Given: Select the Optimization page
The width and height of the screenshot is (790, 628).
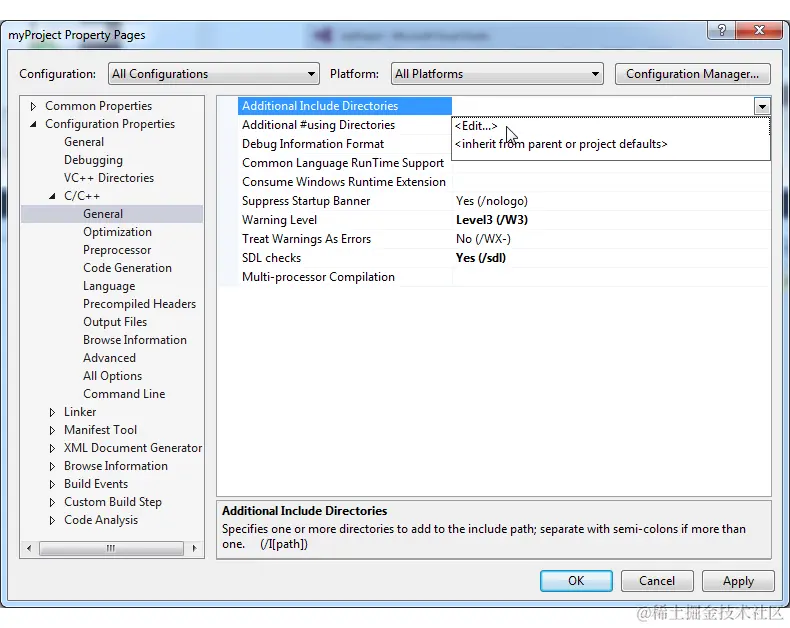Looking at the screenshot, I should pyautogui.click(x=117, y=232).
